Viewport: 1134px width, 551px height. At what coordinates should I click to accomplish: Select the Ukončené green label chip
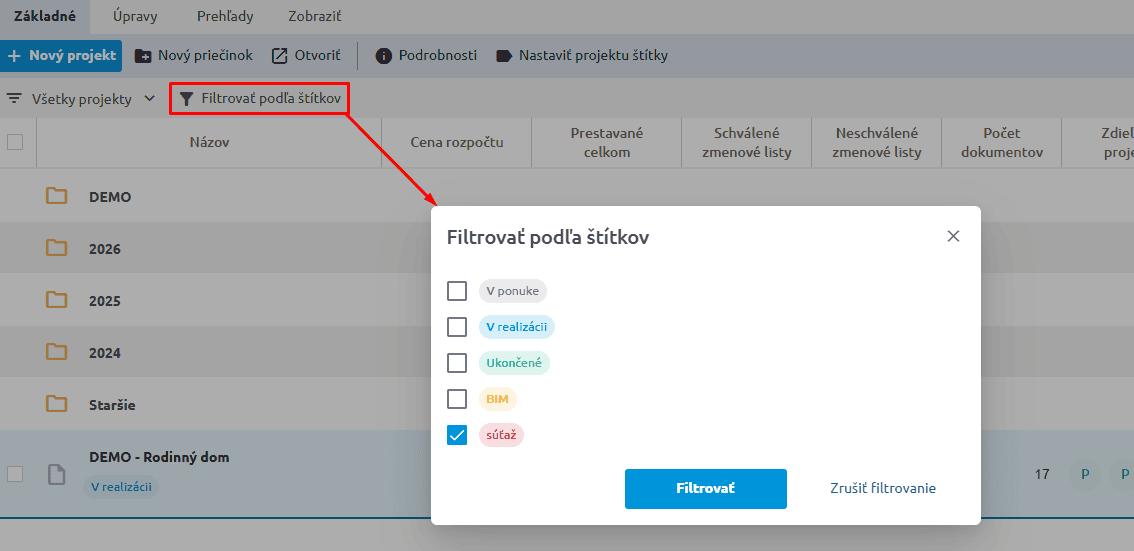click(514, 363)
